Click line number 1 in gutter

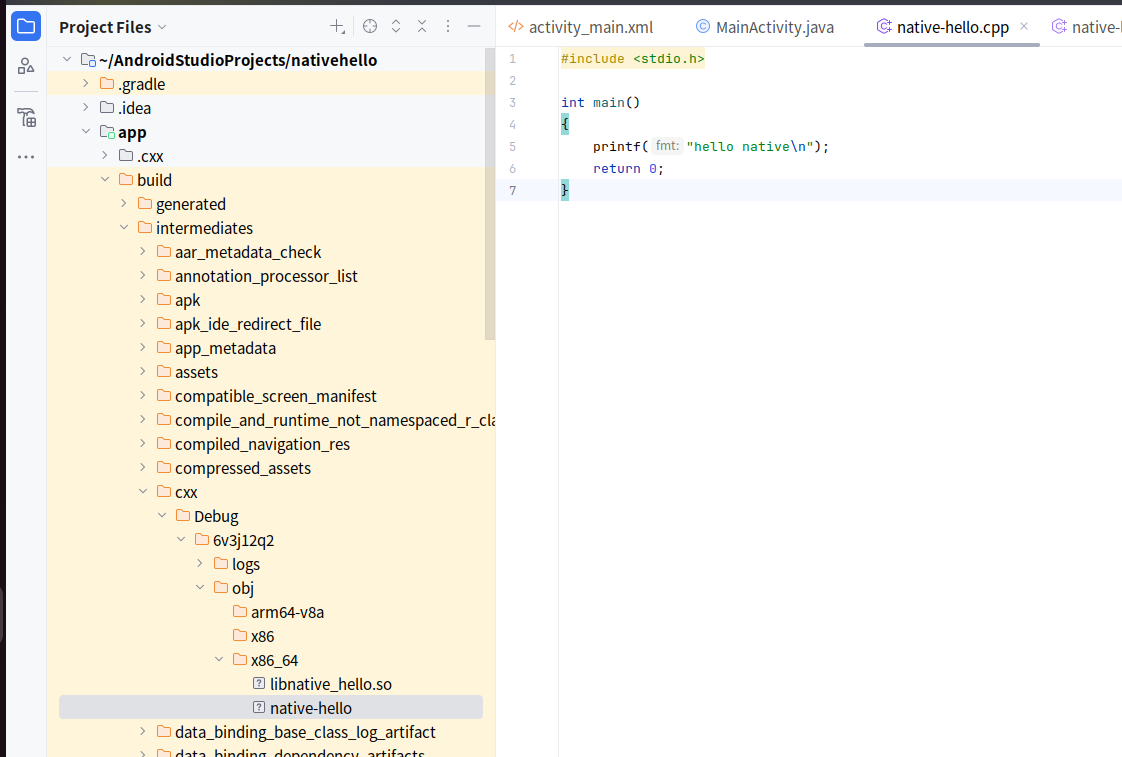[512, 59]
